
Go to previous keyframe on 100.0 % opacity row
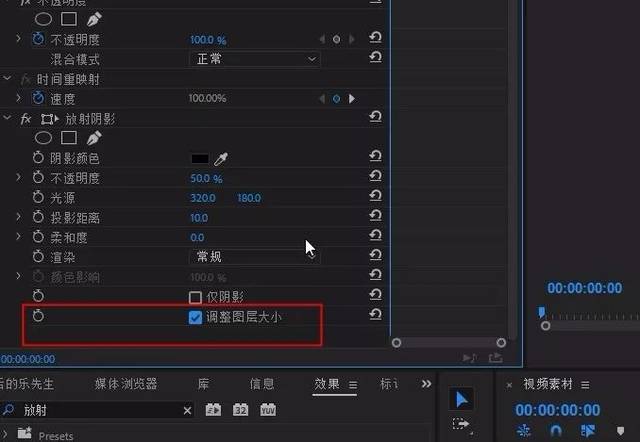tap(322, 39)
